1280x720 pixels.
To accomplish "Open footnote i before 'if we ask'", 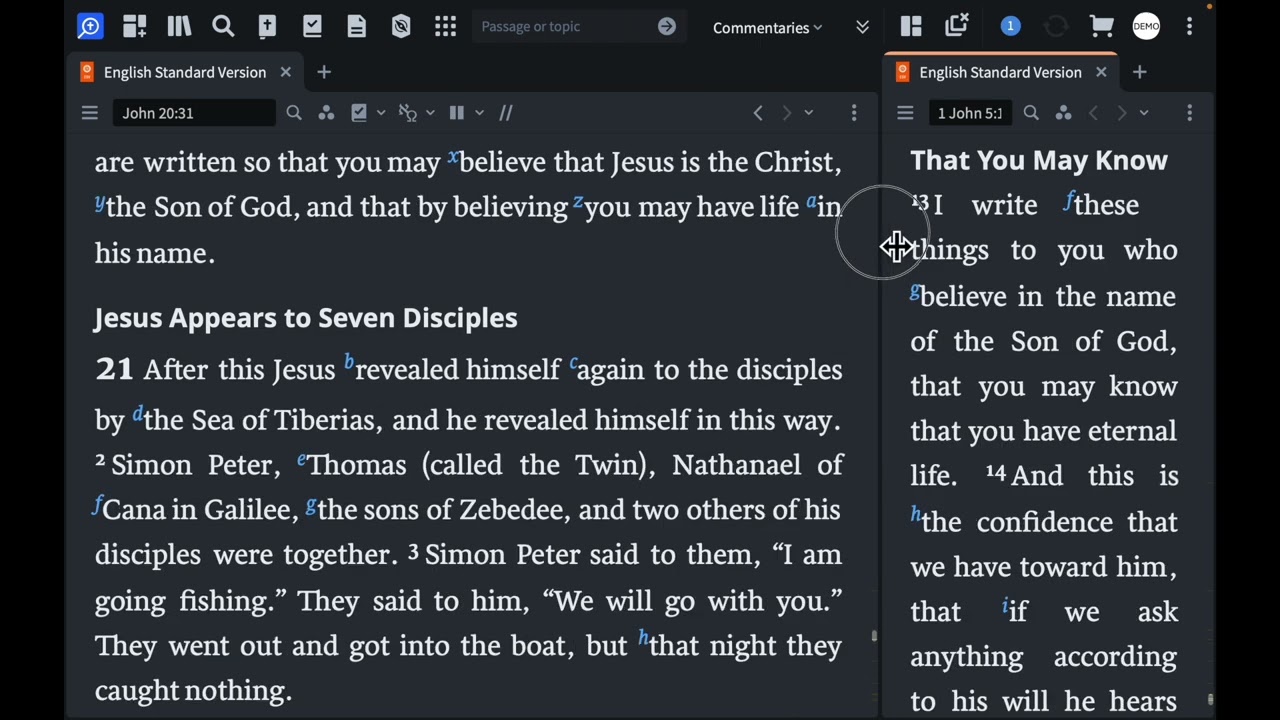I will coord(1004,604).
